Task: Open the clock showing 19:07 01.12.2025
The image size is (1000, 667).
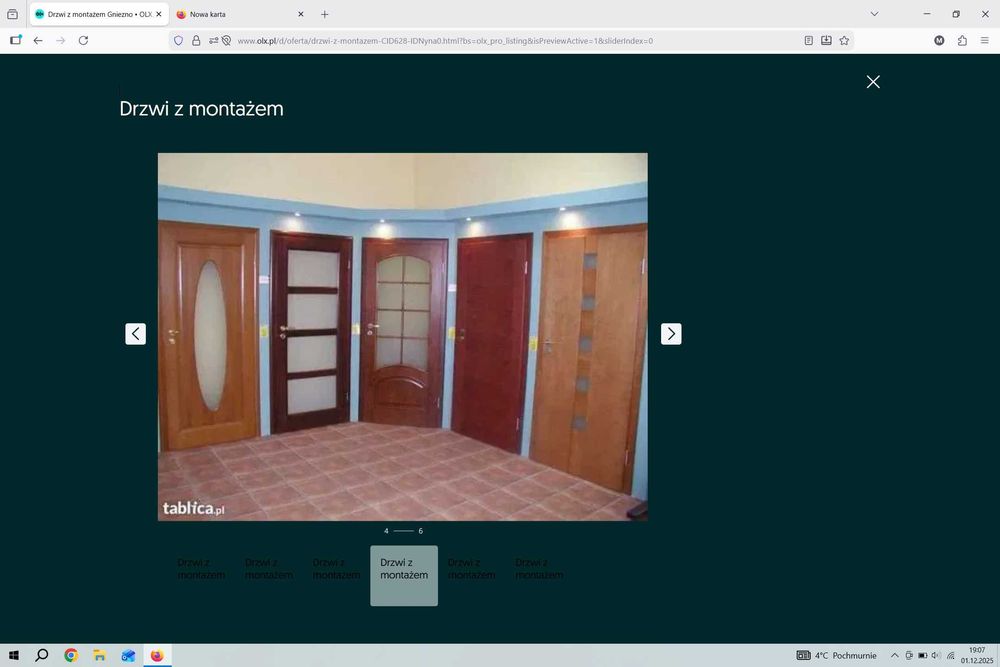Action: coord(977,656)
